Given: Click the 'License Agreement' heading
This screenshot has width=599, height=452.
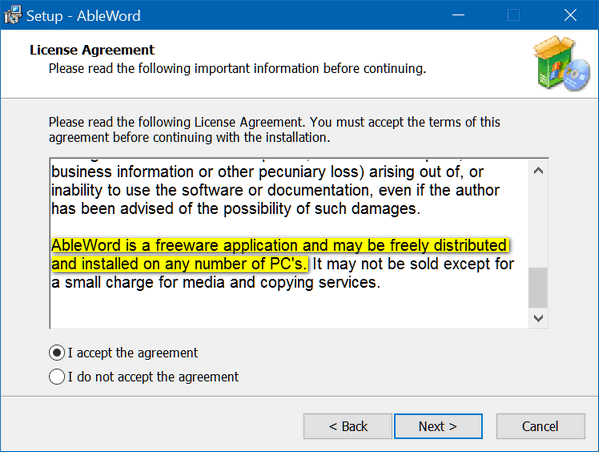Looking at the screenshot, I should point(92,50).
